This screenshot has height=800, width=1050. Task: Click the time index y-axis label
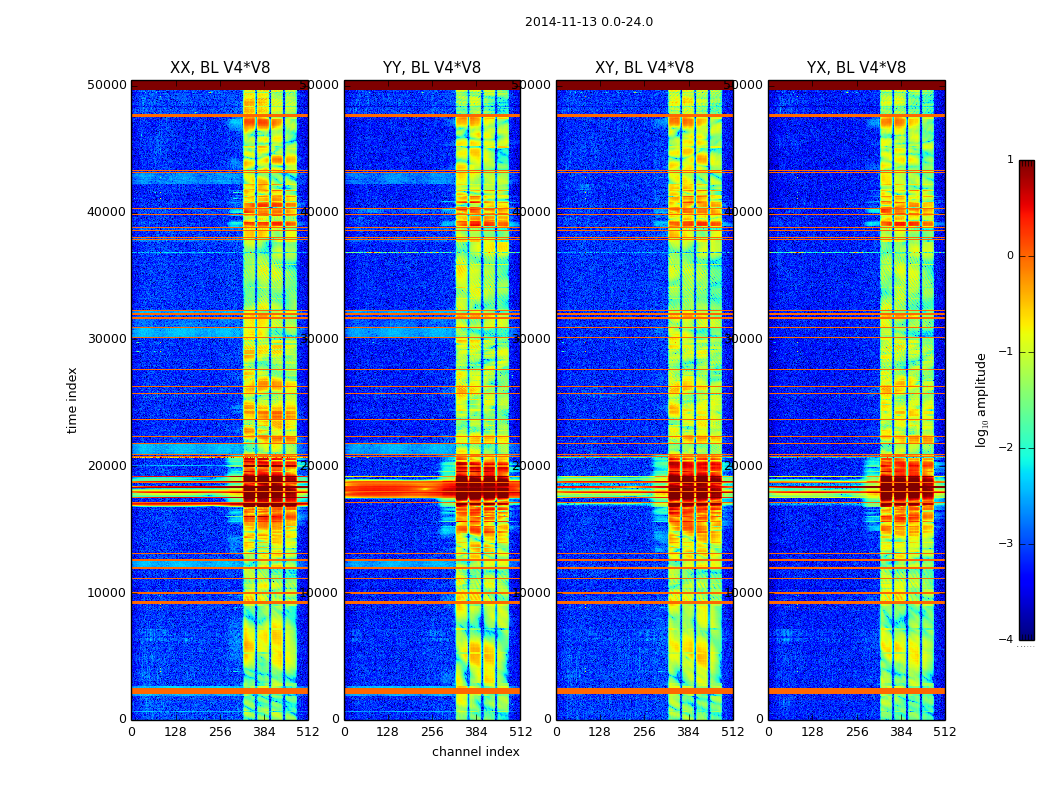pyautogui.click(x=72, y=400)
